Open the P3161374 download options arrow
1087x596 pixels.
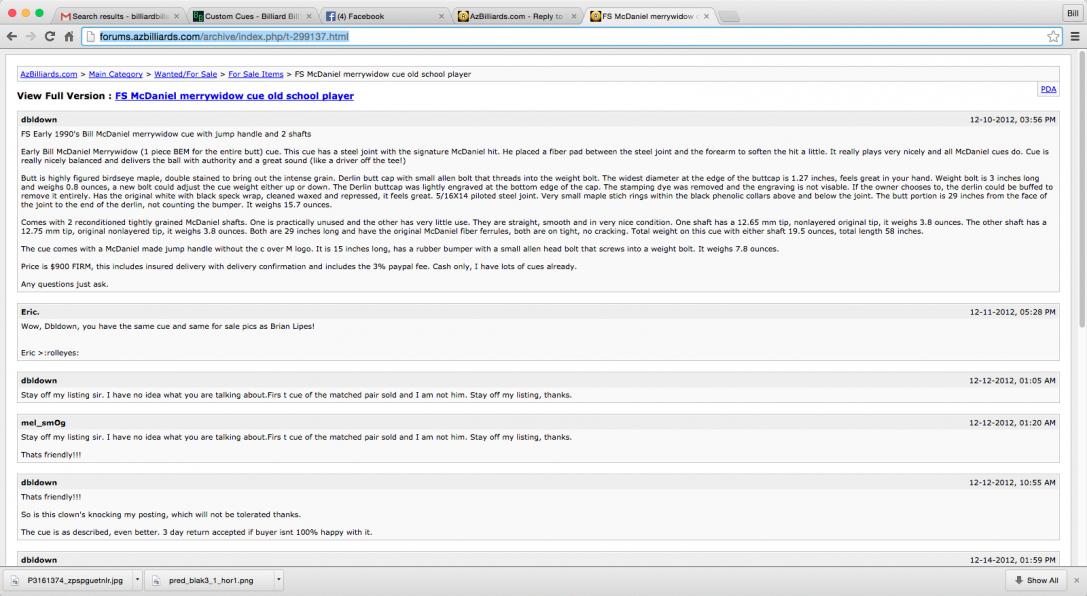(137, 580)
